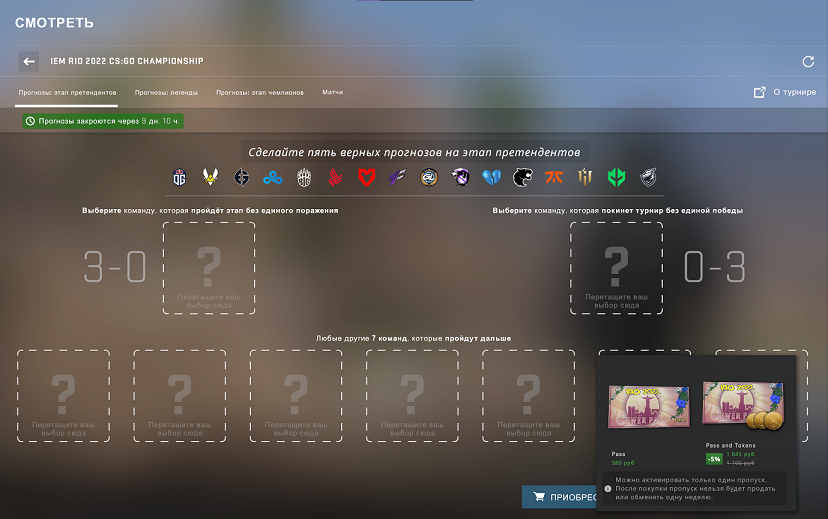Click the Прогнозы закроются countdown badge

click(x=103, y=121)
